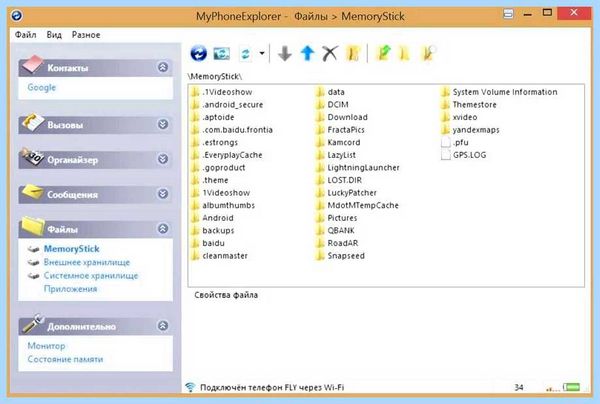Select MemoryStick in the Файлы panel

pos(72,249)
